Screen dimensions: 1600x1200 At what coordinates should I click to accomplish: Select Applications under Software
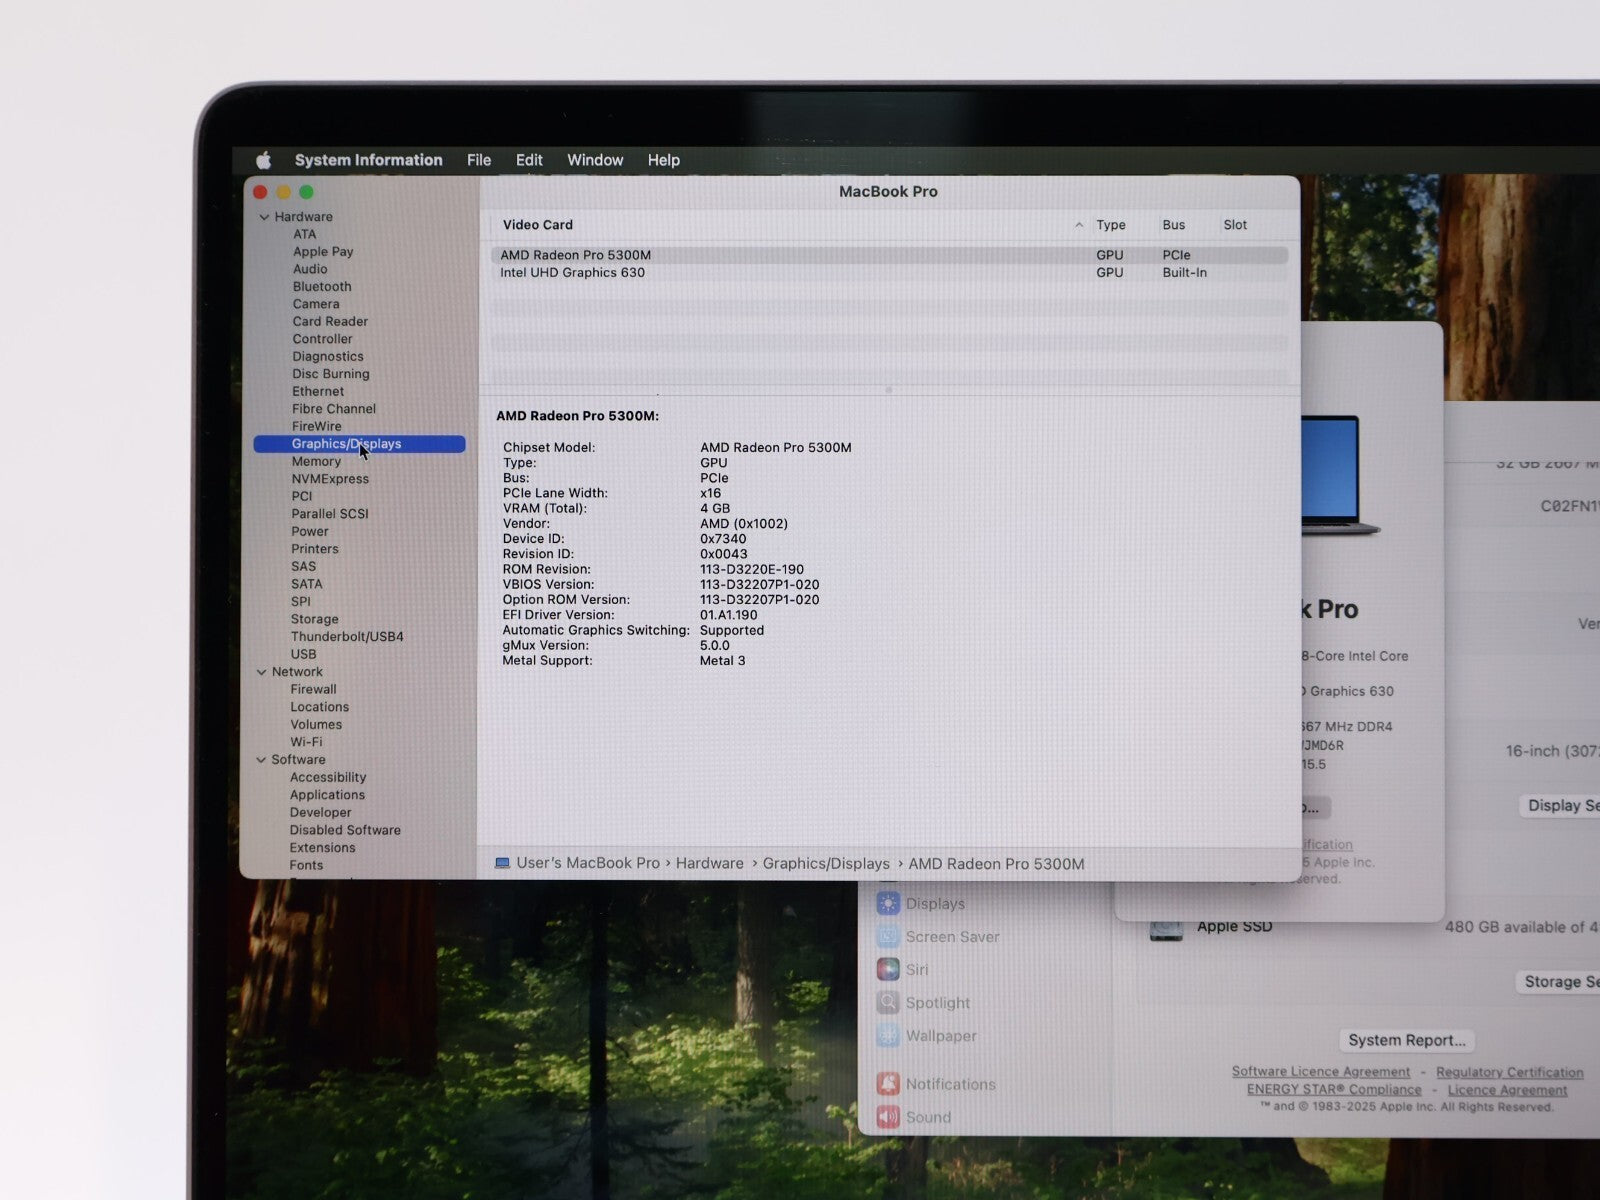(327, 795)
